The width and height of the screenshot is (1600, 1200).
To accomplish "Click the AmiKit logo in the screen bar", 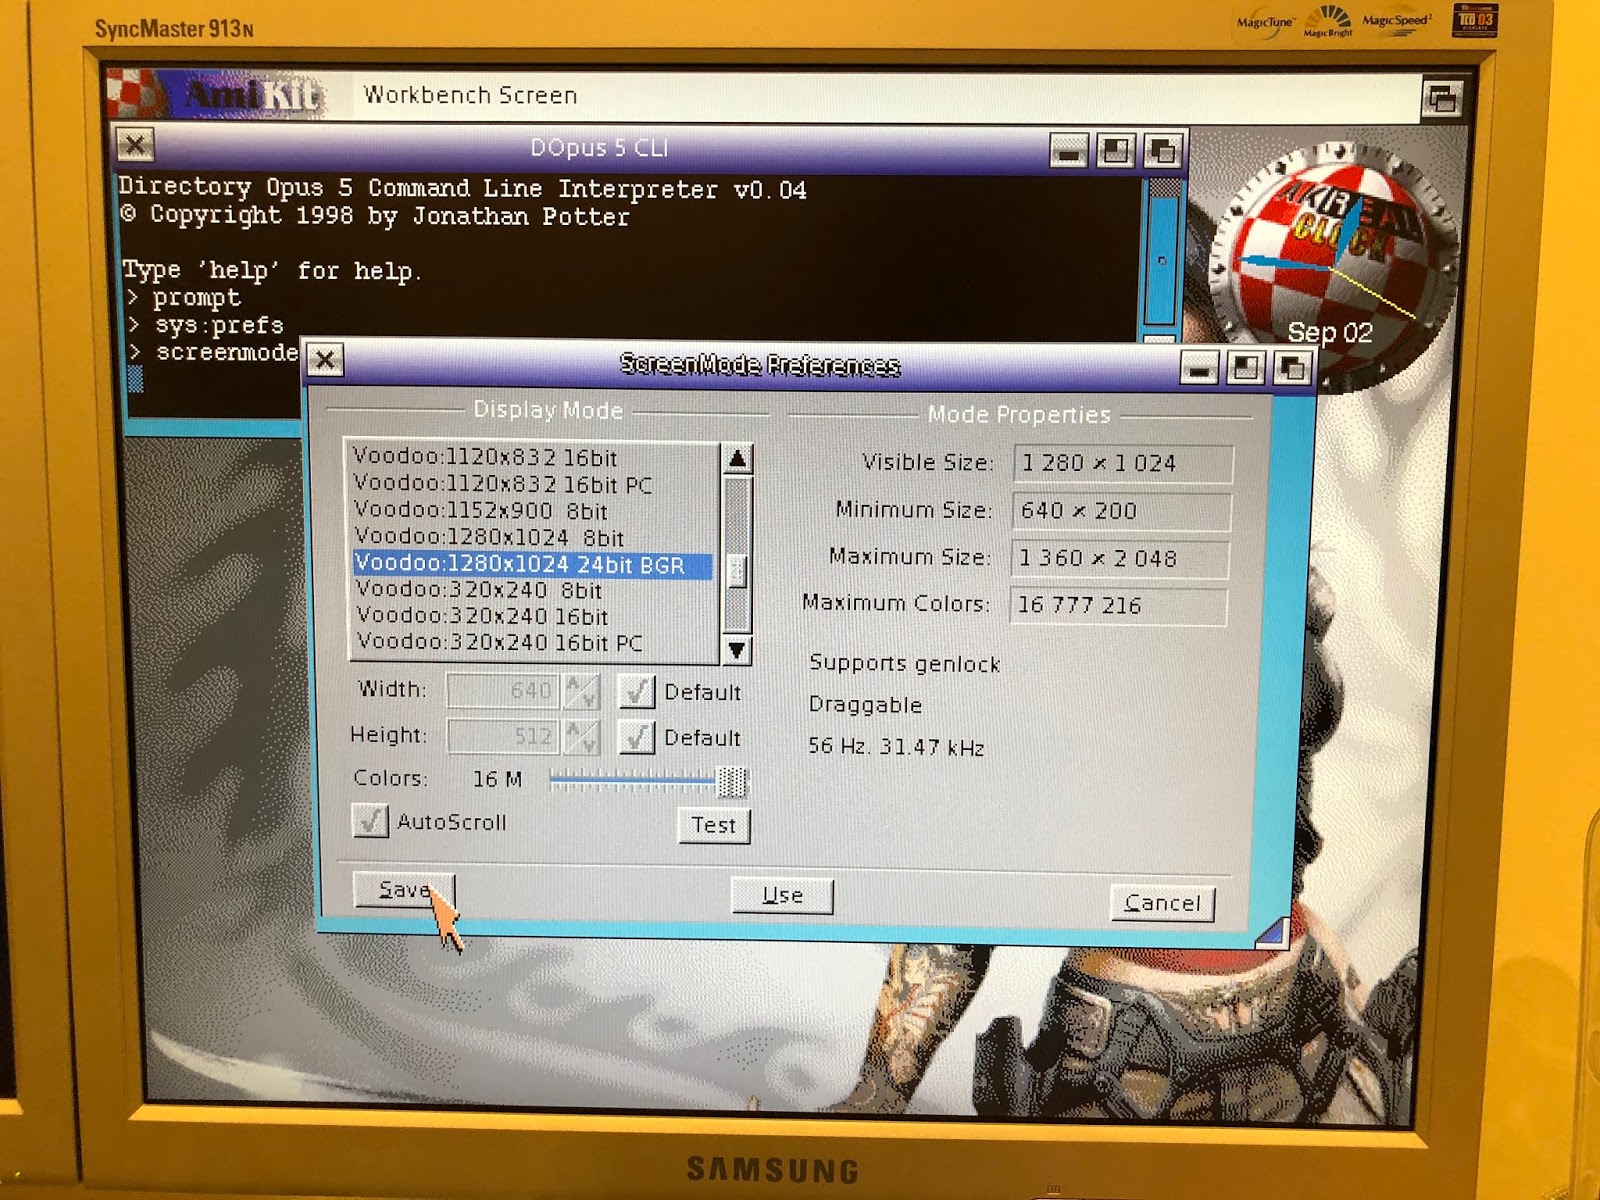I will [x=216, y=94].
